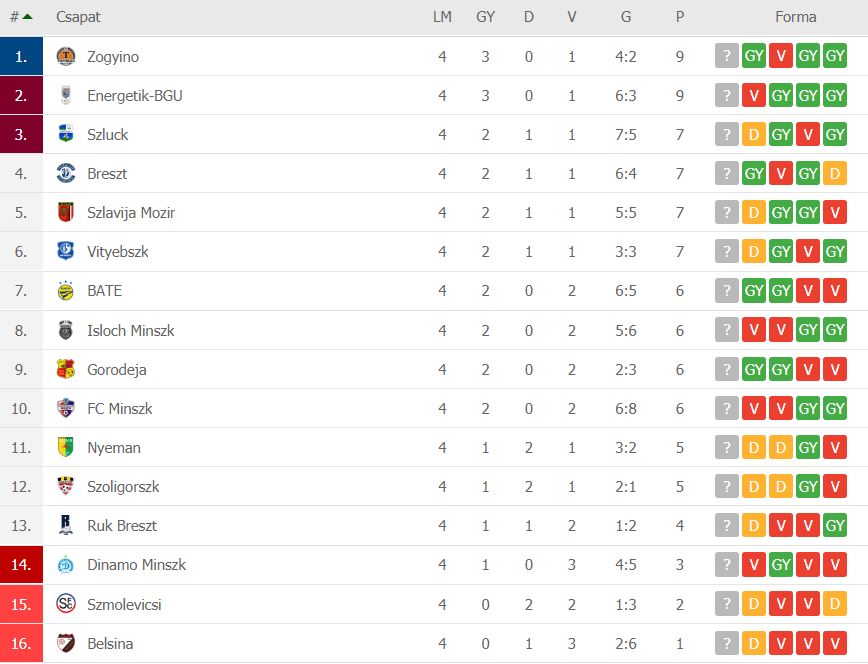Click the Gorodeja team badge
Image resolution: width=868 pixels, height=664 pixels.
click(x=66, y=369)
